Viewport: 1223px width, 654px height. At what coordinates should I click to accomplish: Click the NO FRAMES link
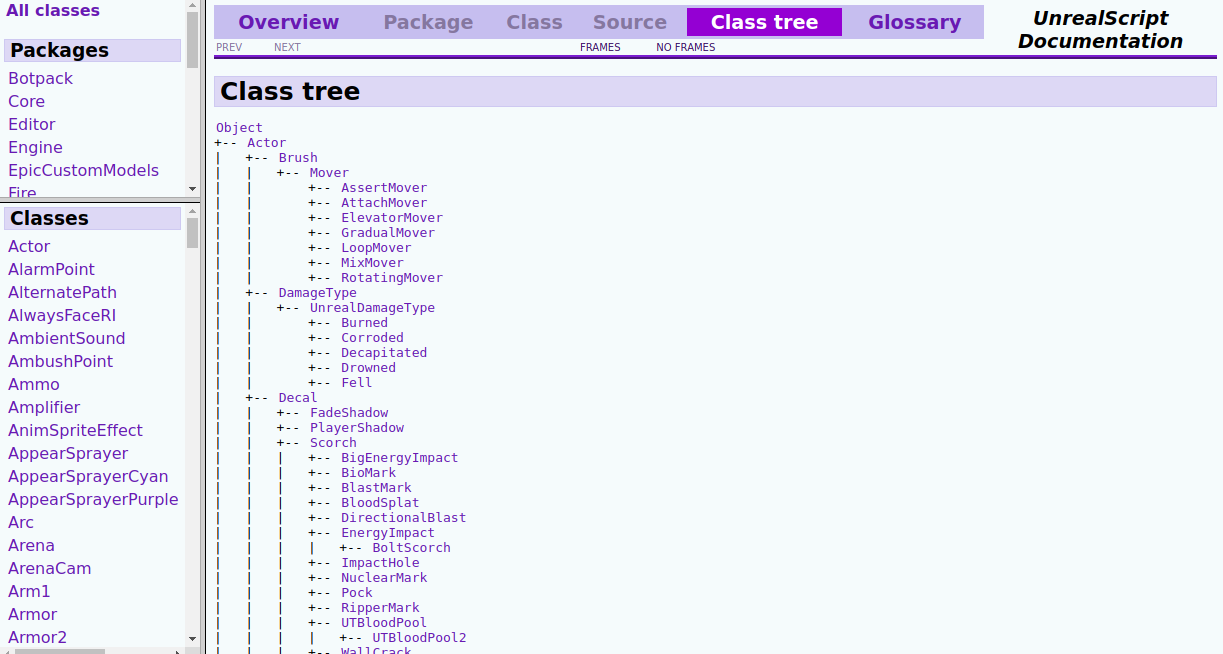click(x=686, y=47)
